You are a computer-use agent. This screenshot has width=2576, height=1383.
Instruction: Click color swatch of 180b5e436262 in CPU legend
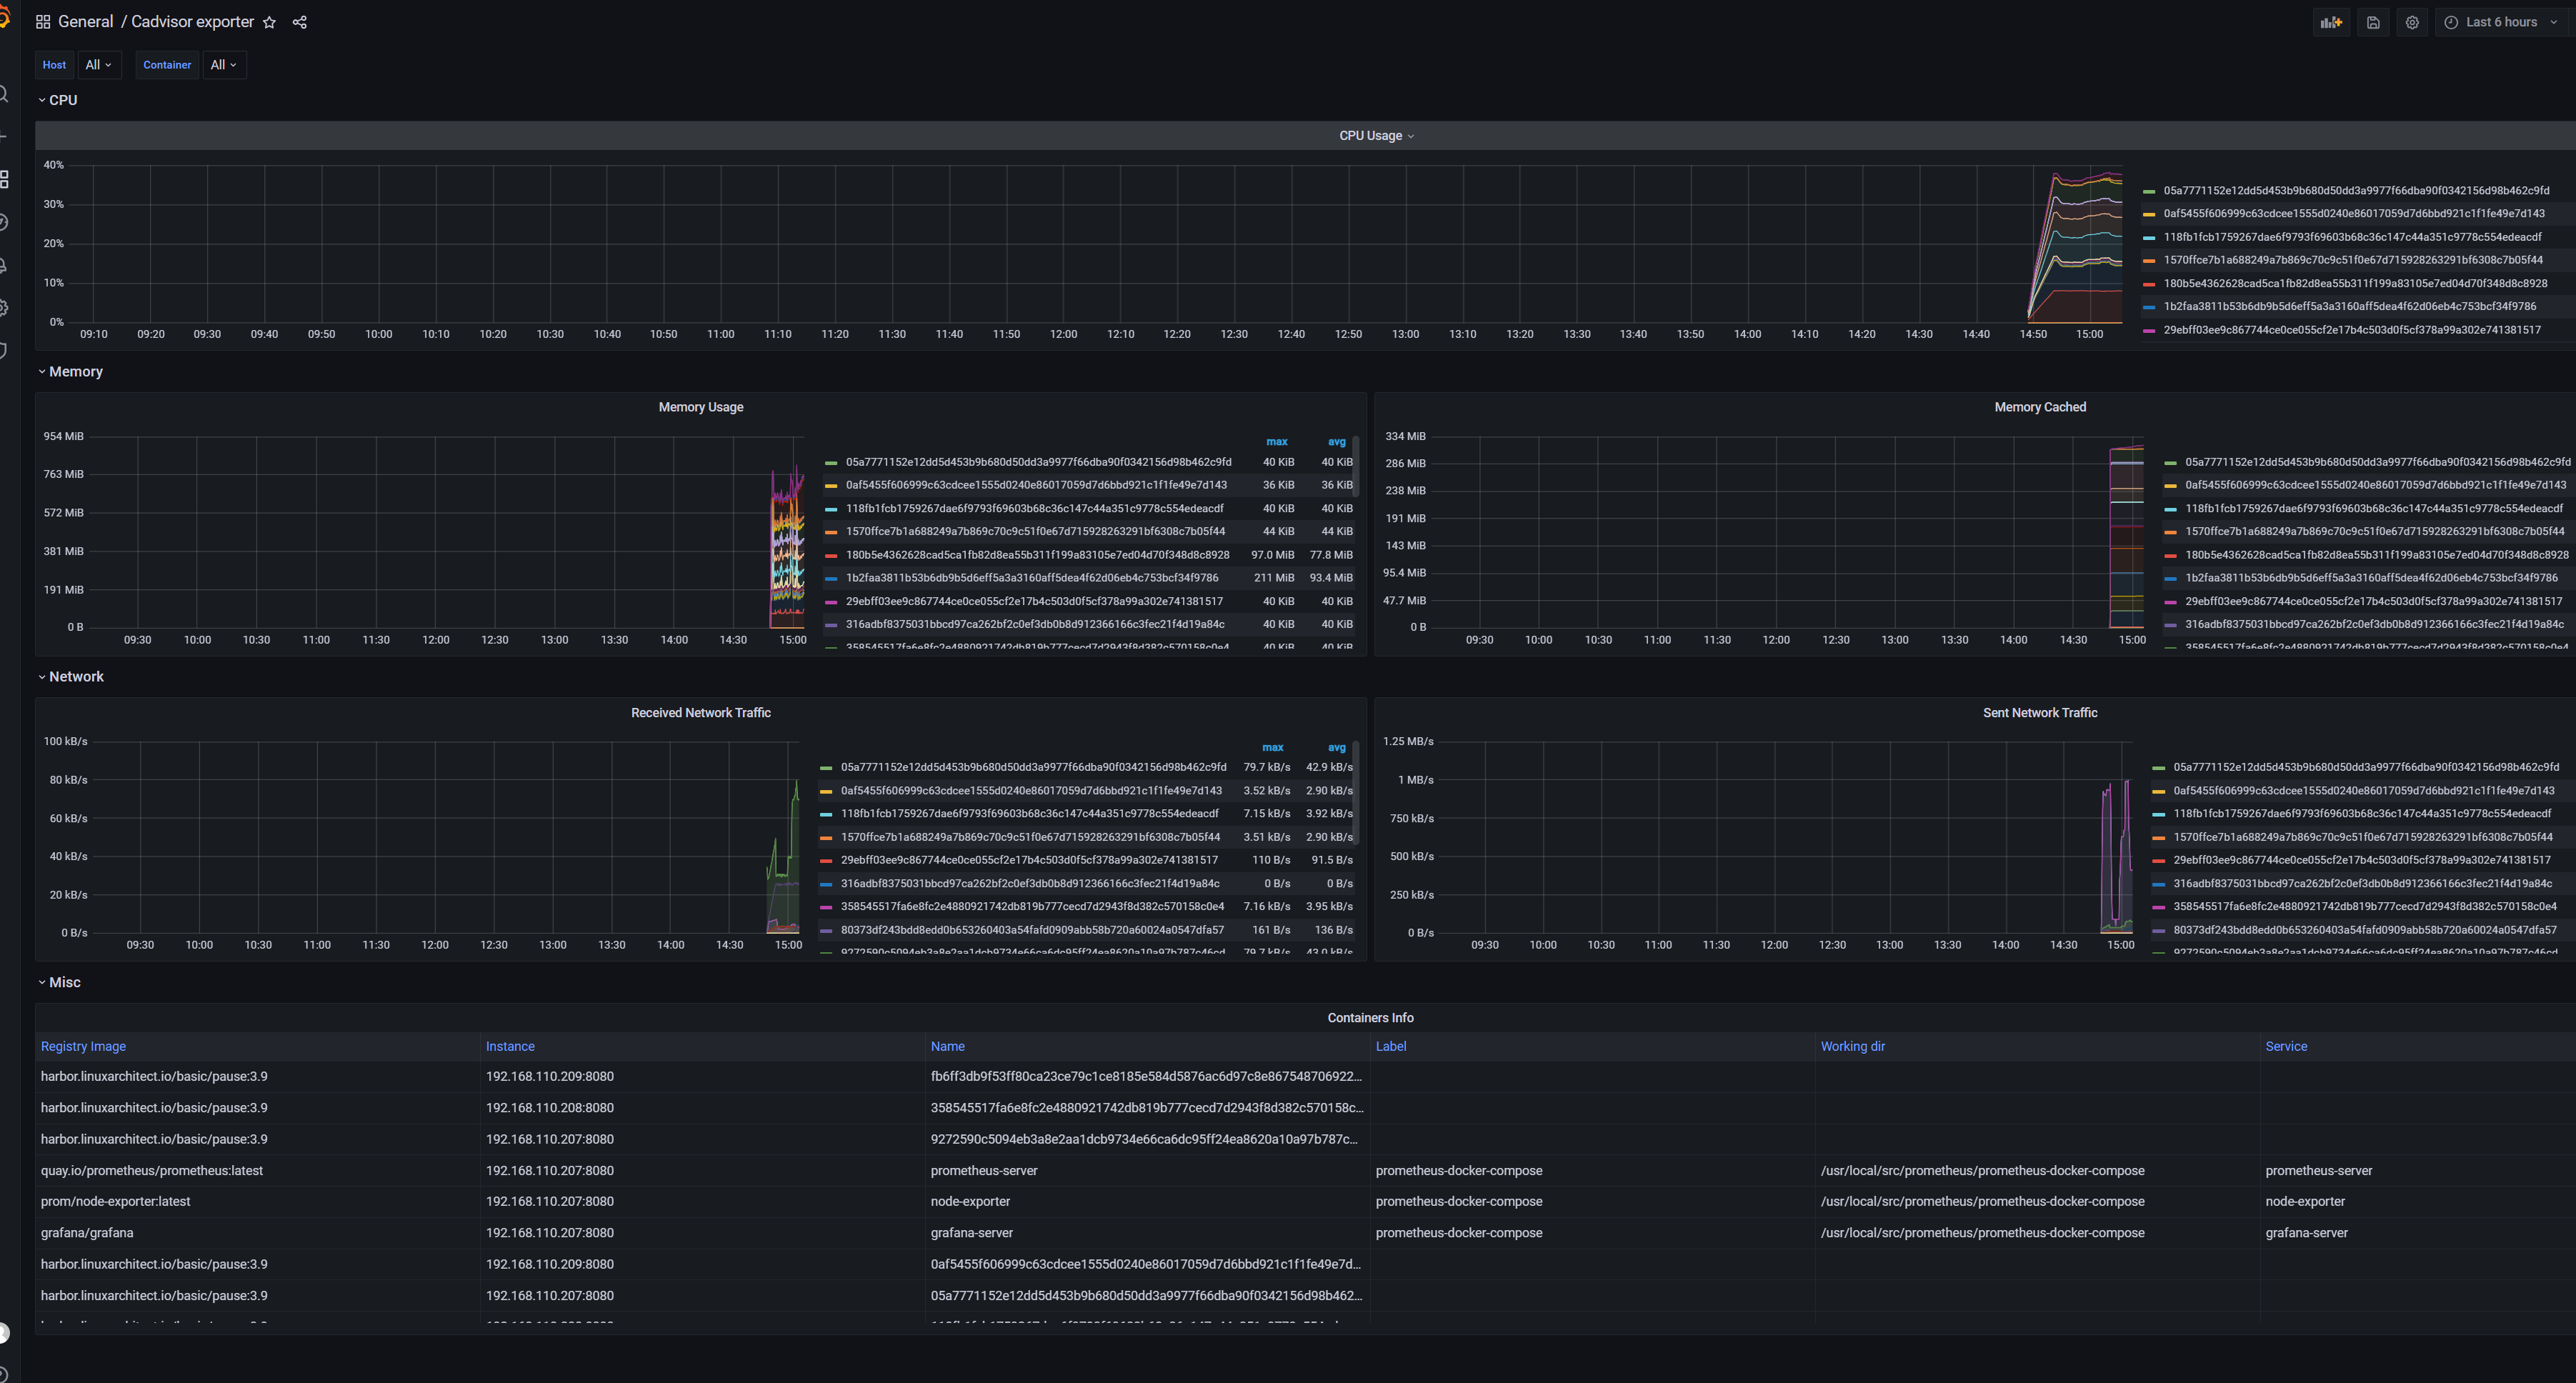pos(2149,284)
